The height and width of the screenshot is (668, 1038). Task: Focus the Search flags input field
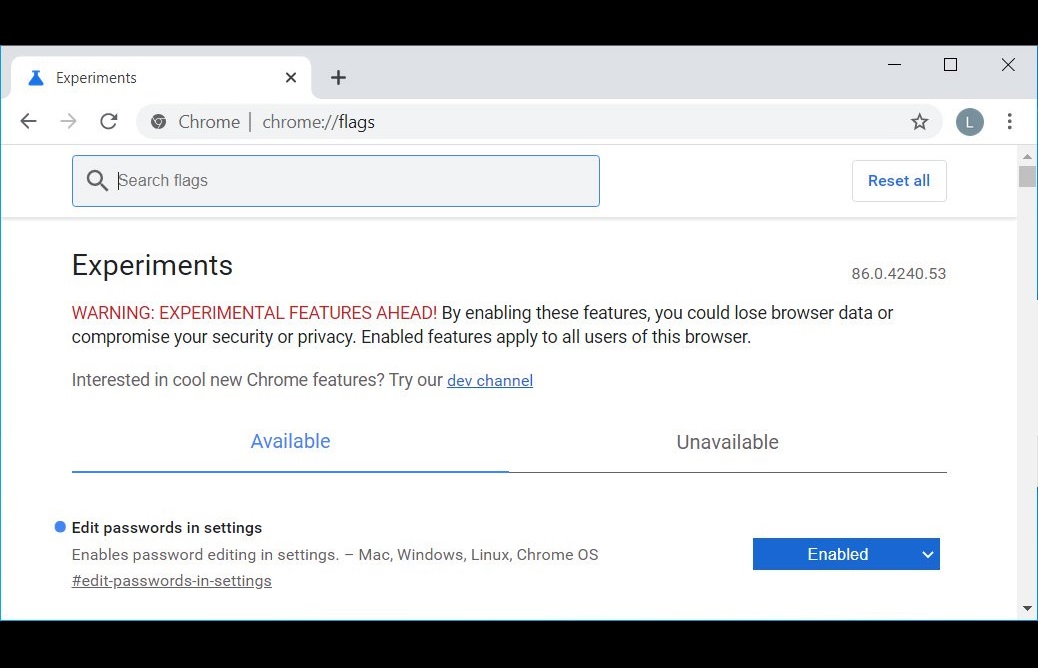pos(336,181)
